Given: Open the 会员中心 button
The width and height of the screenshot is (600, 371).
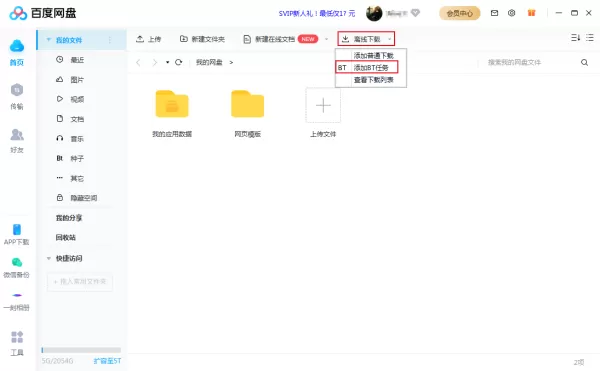Looking at the screenshot, I should pyautogui.click(x=460, y=13).
